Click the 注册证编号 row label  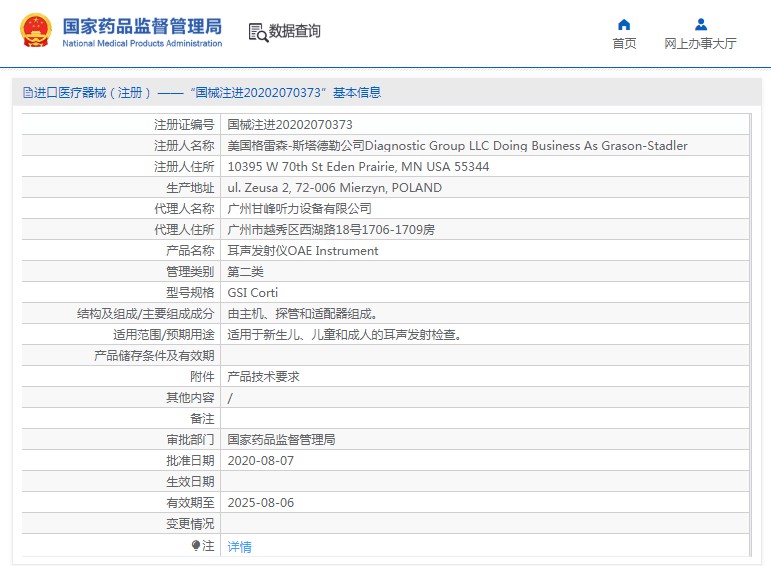point(184,125)
